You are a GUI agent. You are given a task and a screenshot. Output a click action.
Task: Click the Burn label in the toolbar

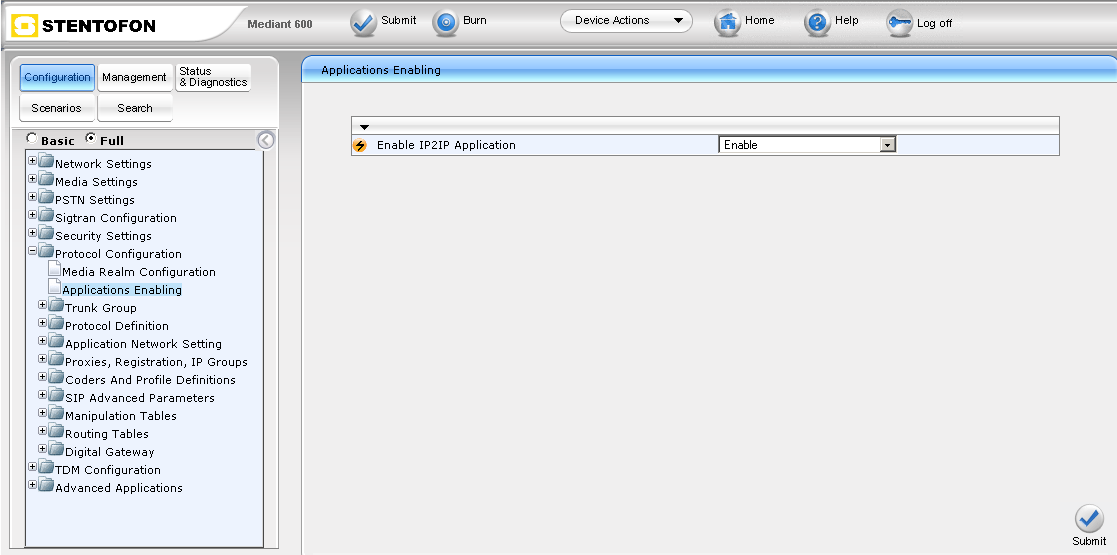tap(474, 20)
